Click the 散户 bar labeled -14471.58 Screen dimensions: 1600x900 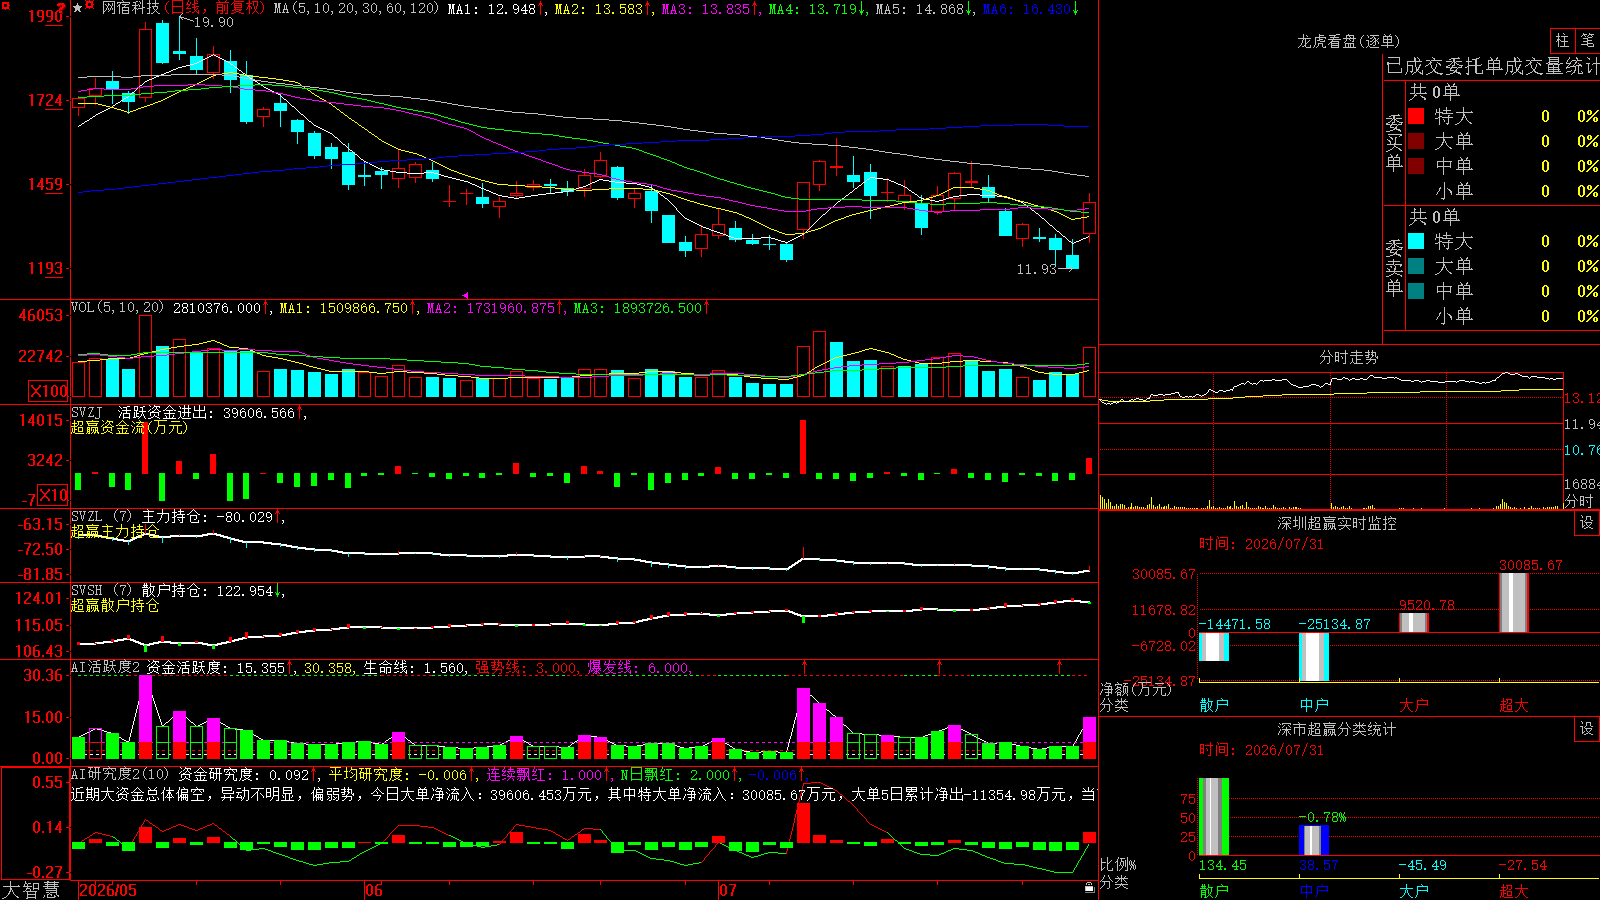click(1214, 647)
